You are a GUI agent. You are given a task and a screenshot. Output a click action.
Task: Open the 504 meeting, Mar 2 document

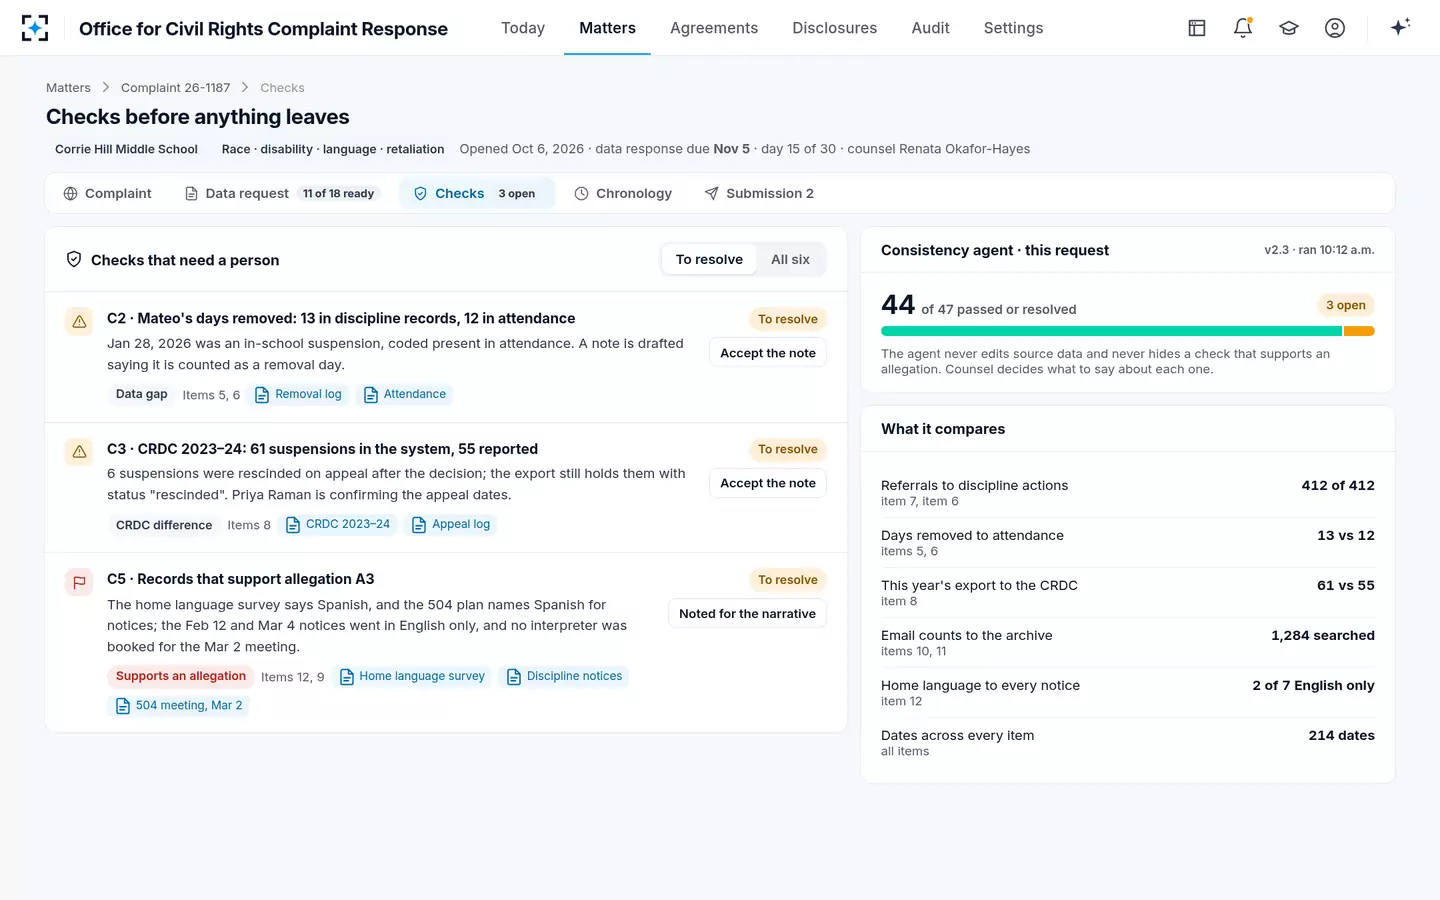click(x=179, y=705)
